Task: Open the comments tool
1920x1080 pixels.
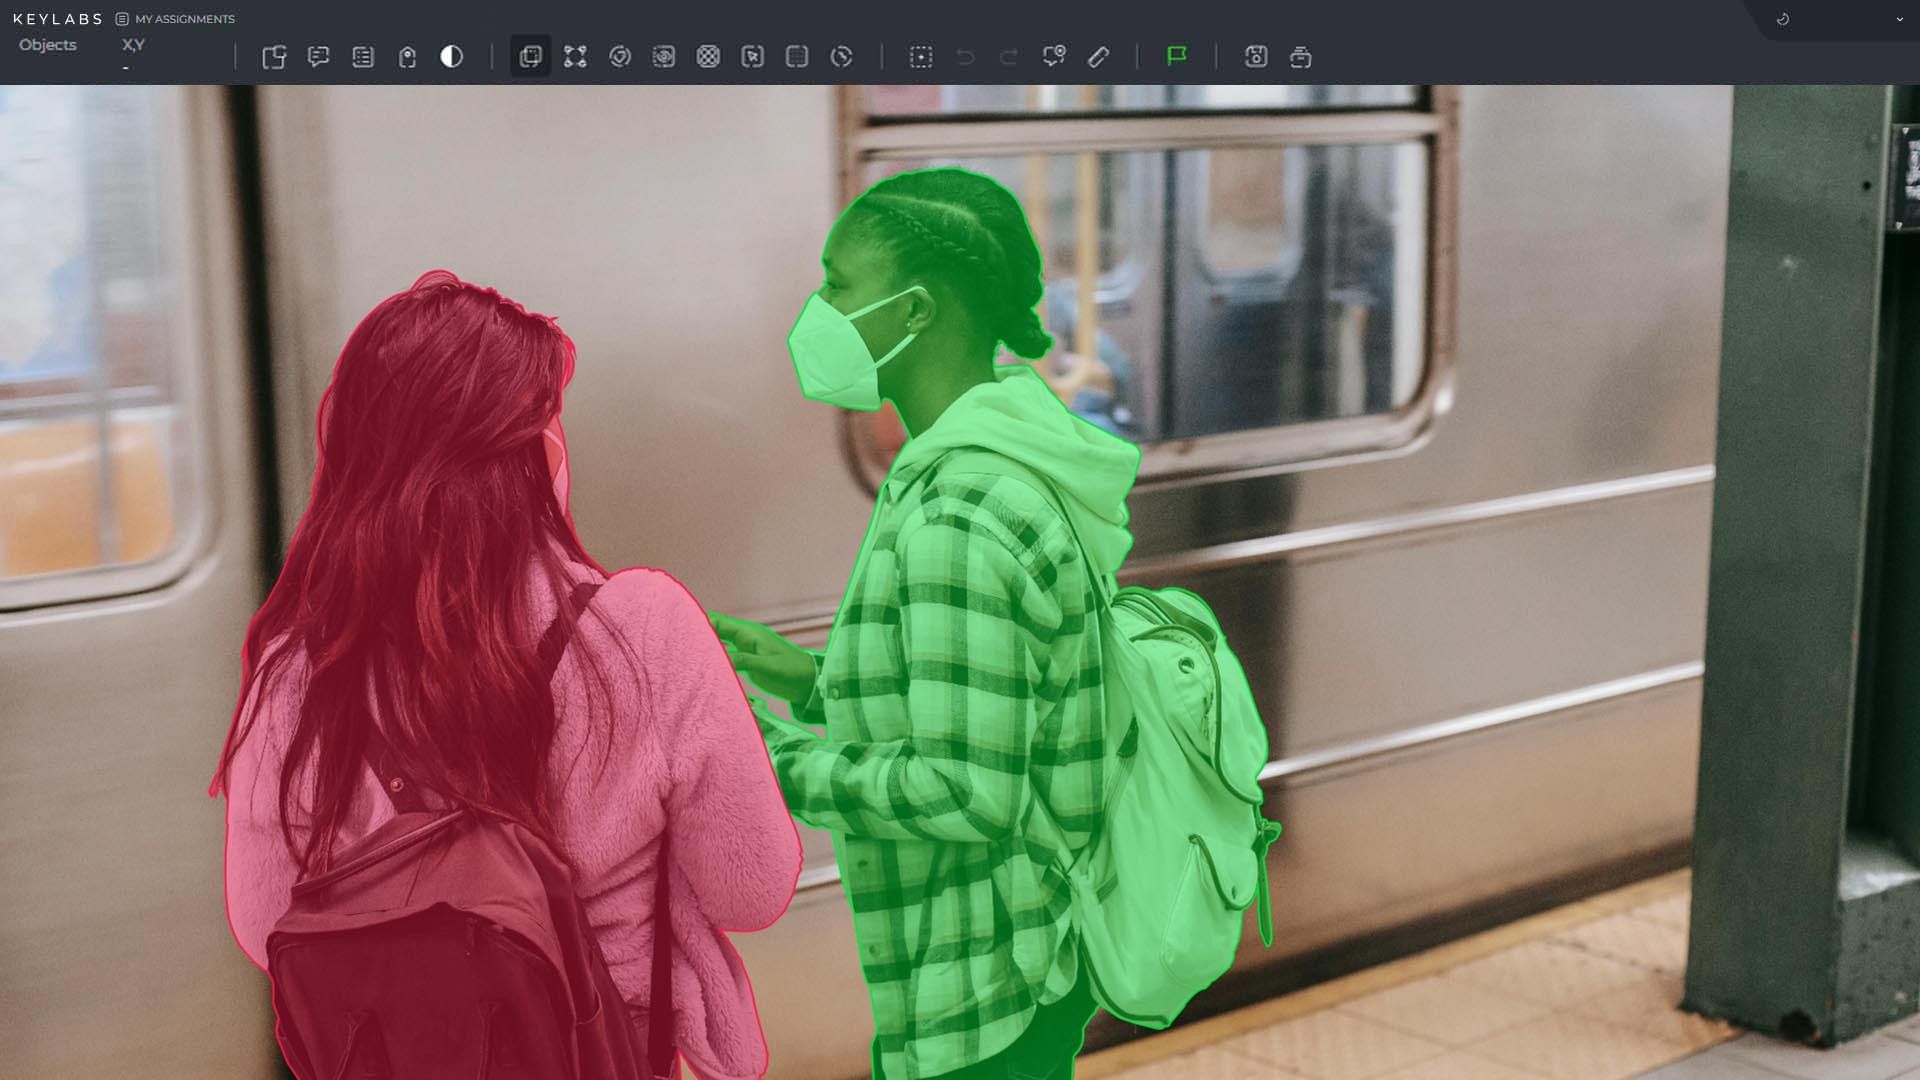Action: coord(319,58)
